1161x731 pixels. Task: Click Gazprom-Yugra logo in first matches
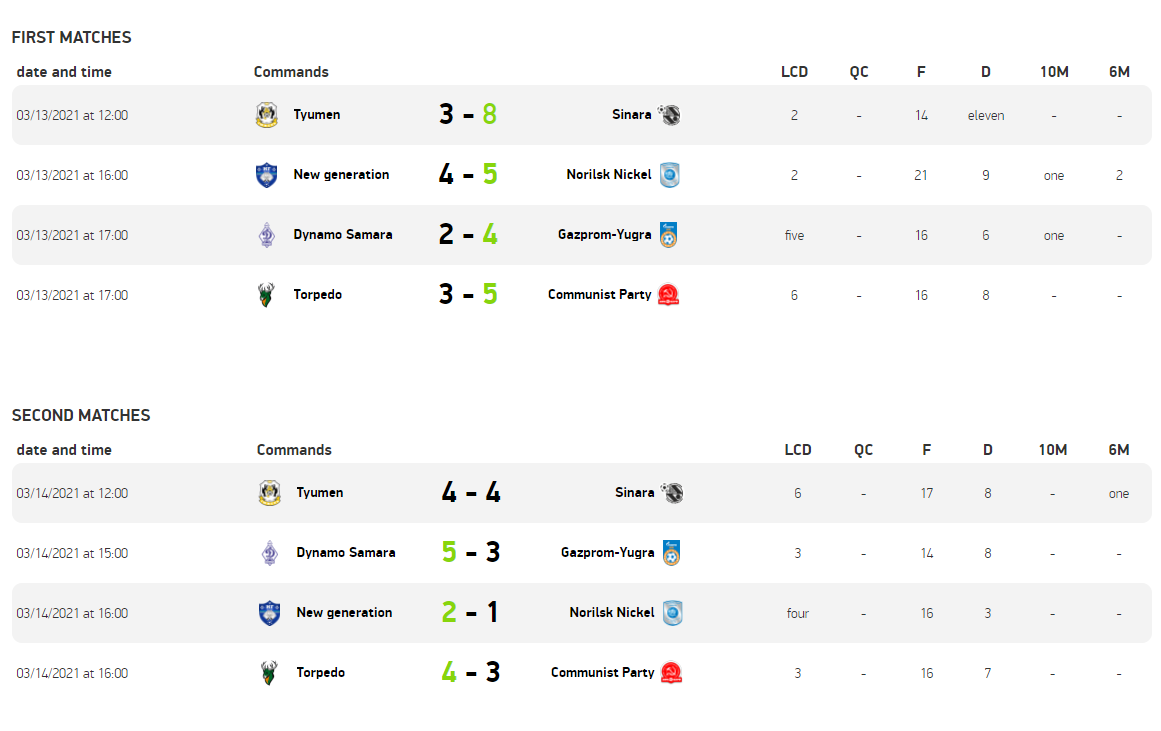[669, 235]
